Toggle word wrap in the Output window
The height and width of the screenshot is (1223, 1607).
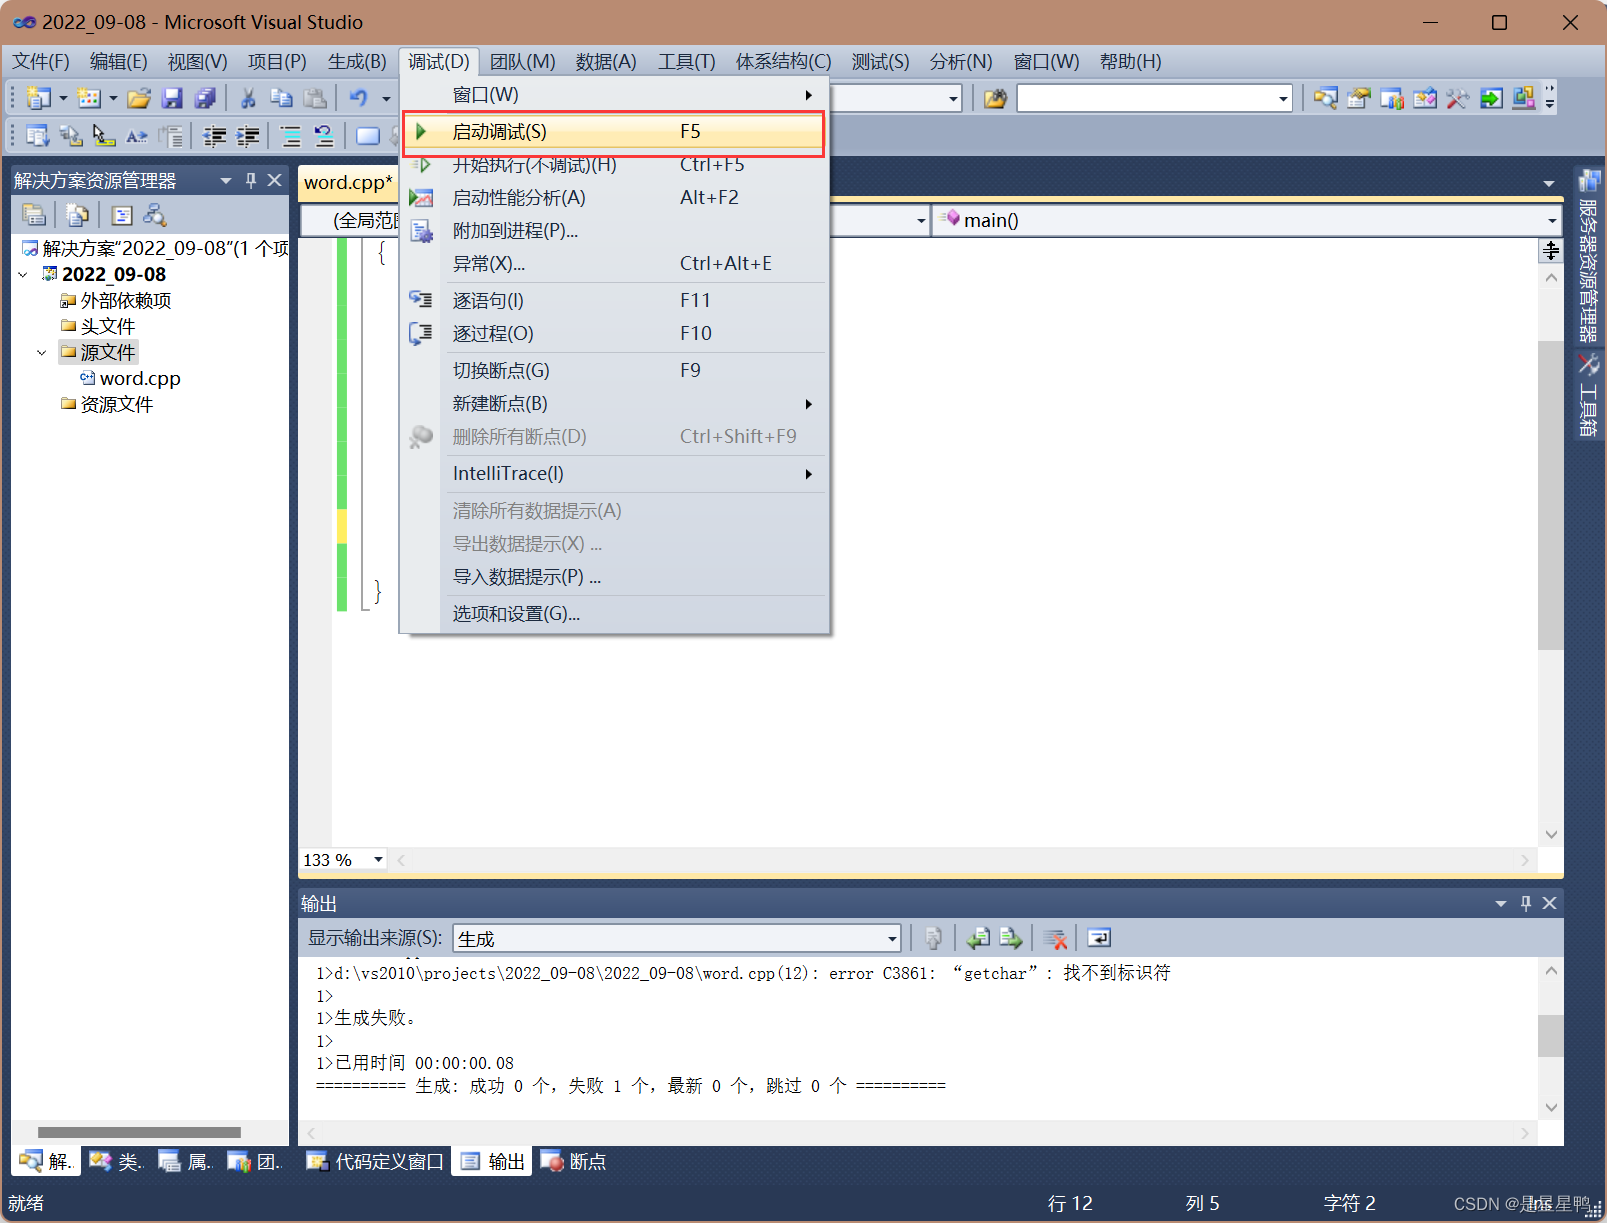(1098, 938)
